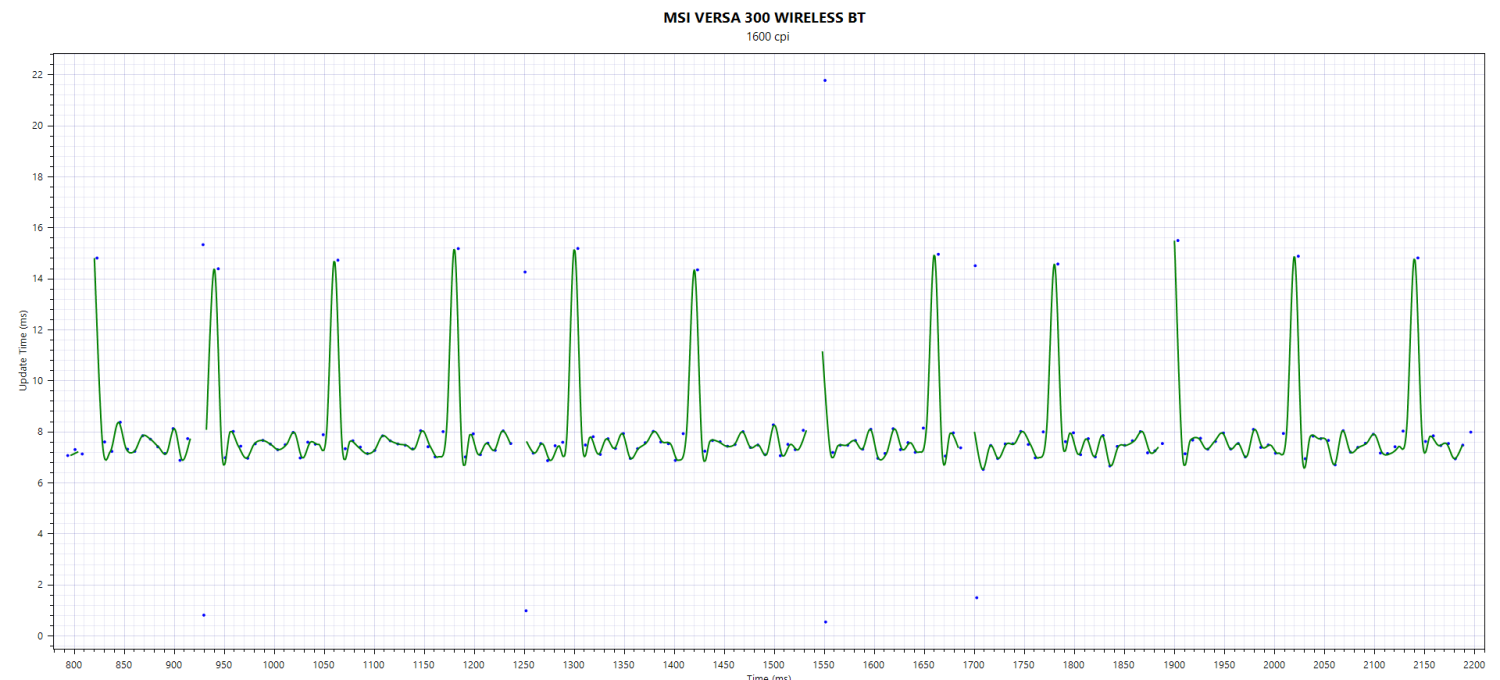Select the isolated 14.2 ms point above 1250
The image size is (1500, 680).
coord(525,272)
